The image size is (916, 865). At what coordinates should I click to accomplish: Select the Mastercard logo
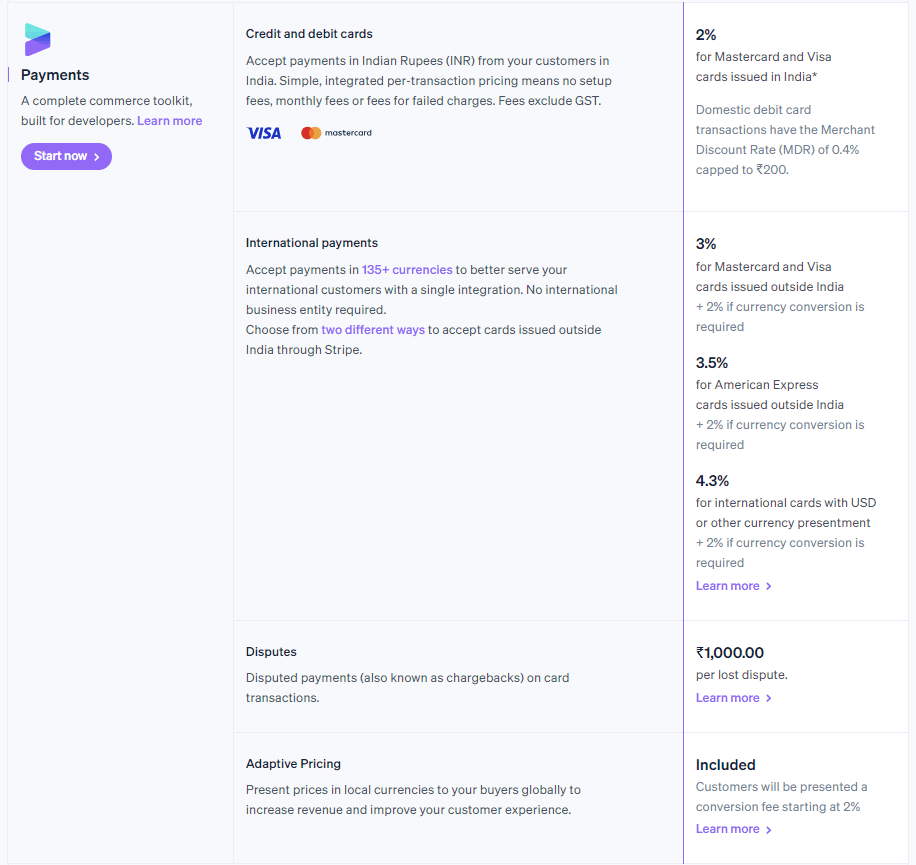tap(336, 132)
